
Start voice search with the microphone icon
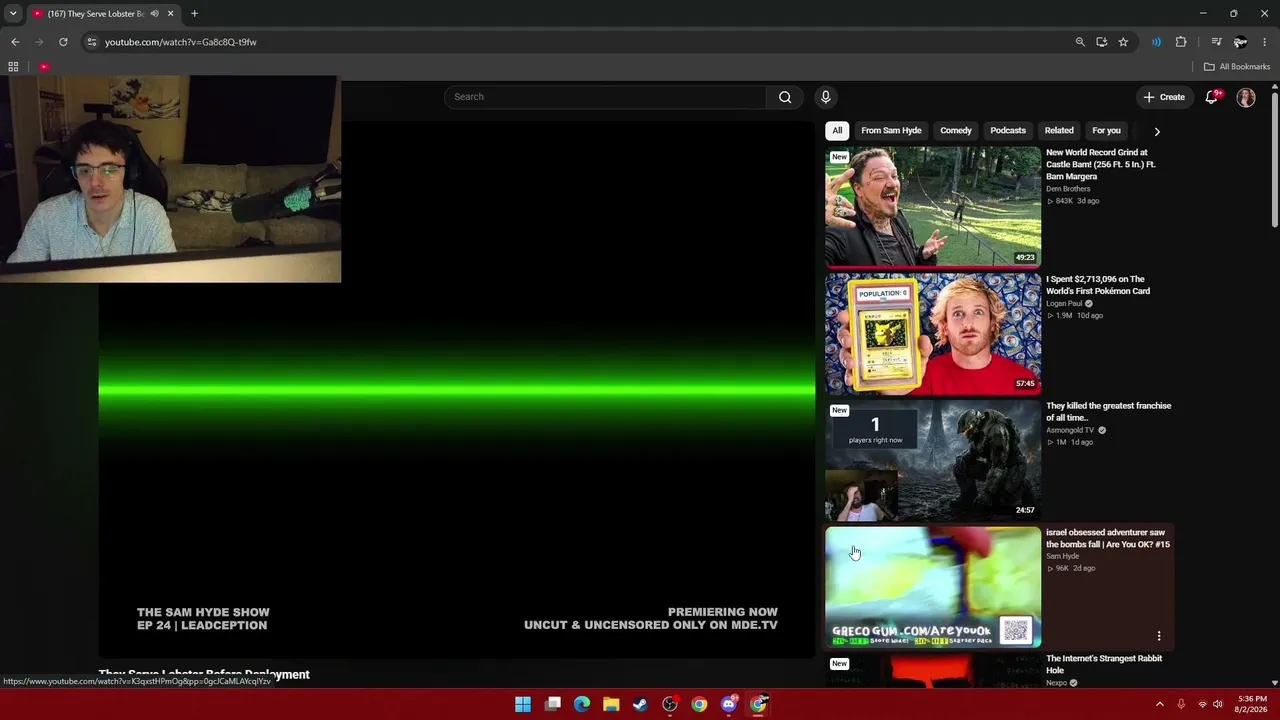[x=825, y=97]
